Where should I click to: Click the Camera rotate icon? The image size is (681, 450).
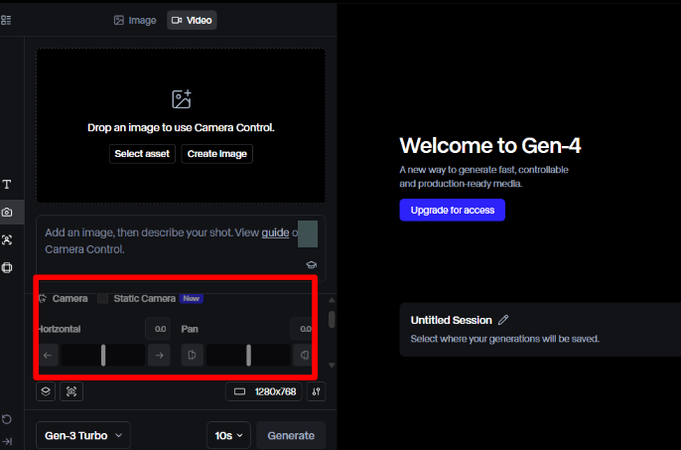click(43, 298)
